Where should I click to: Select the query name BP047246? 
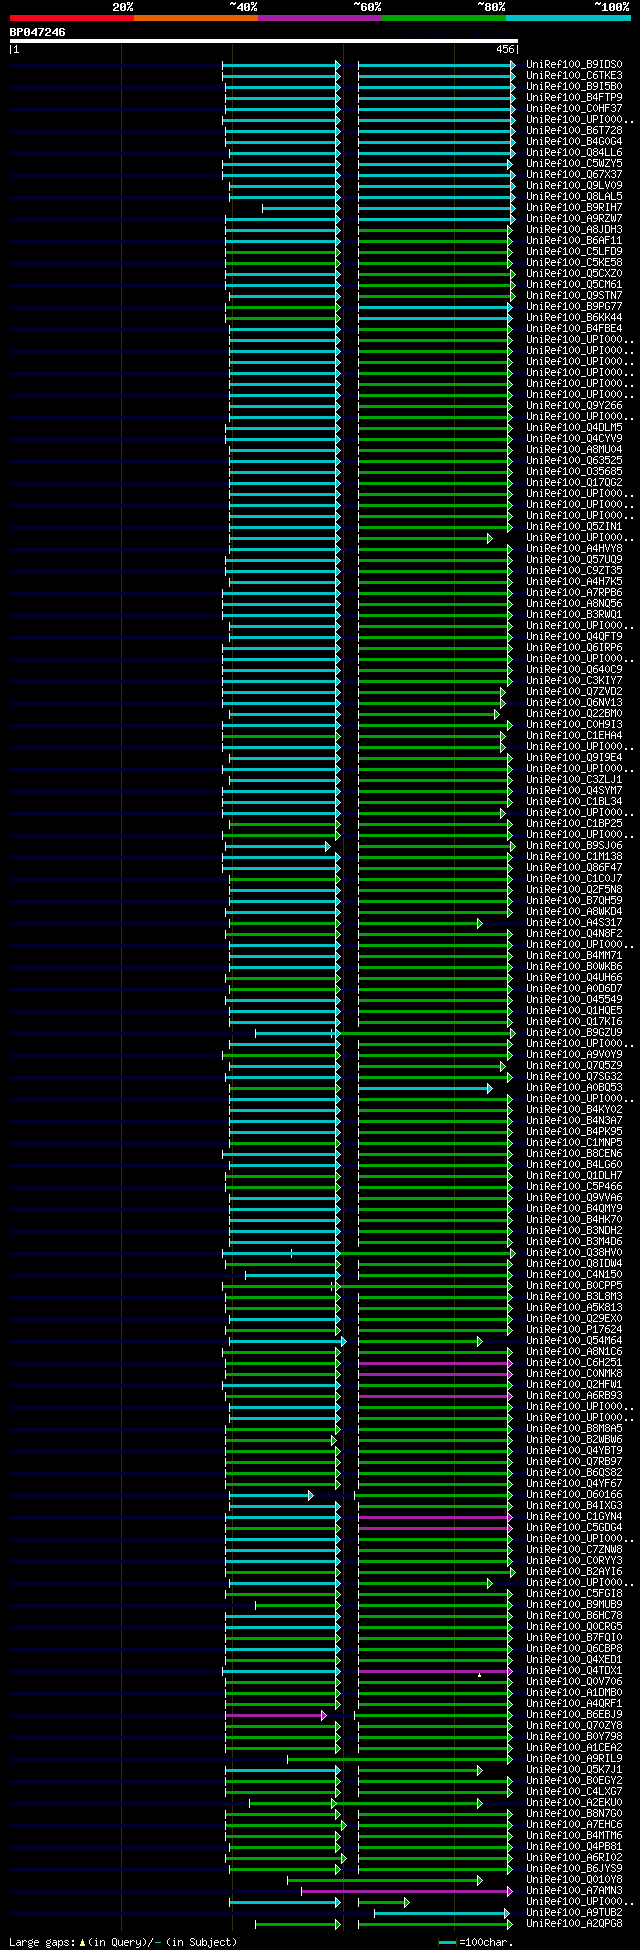[38, 32]
